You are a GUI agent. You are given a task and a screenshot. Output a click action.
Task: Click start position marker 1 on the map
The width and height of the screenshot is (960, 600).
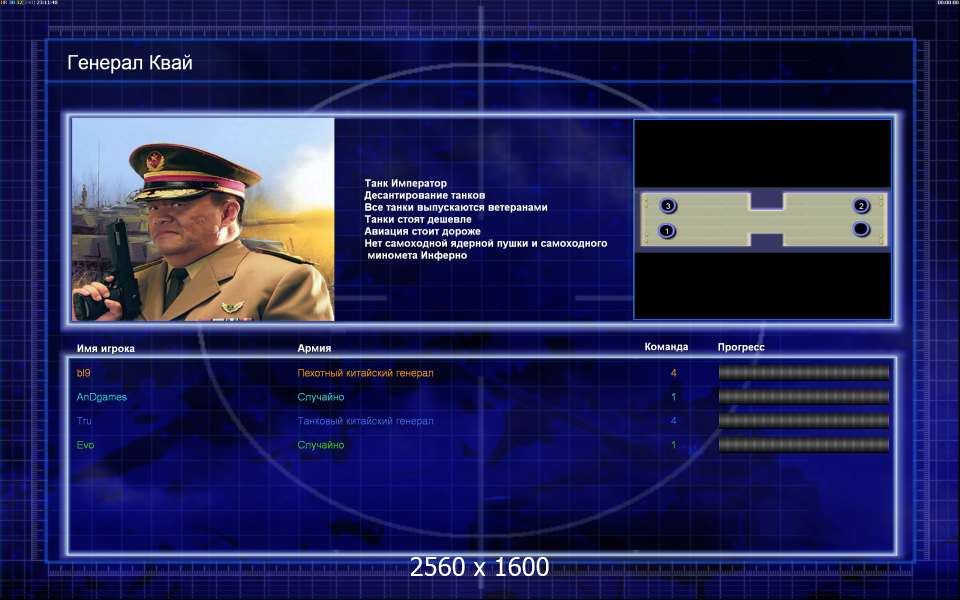pos(667,231)
